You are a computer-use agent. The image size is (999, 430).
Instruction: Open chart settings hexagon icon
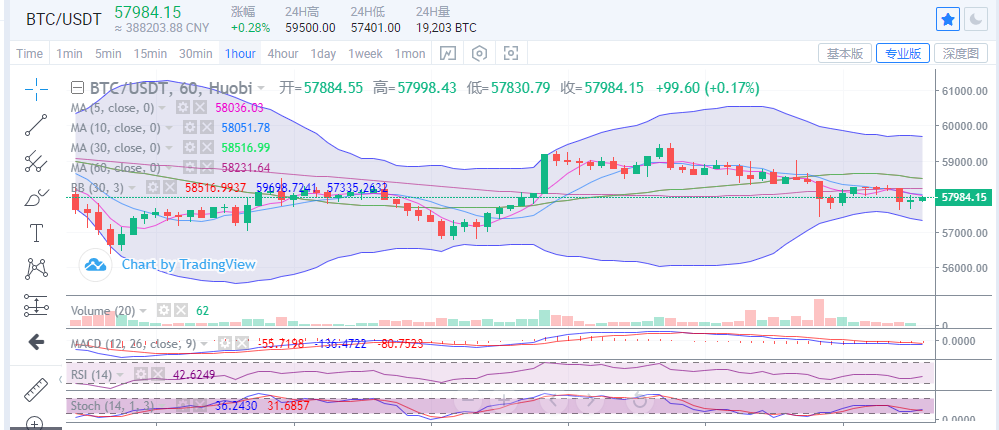(x=479, y=54)
